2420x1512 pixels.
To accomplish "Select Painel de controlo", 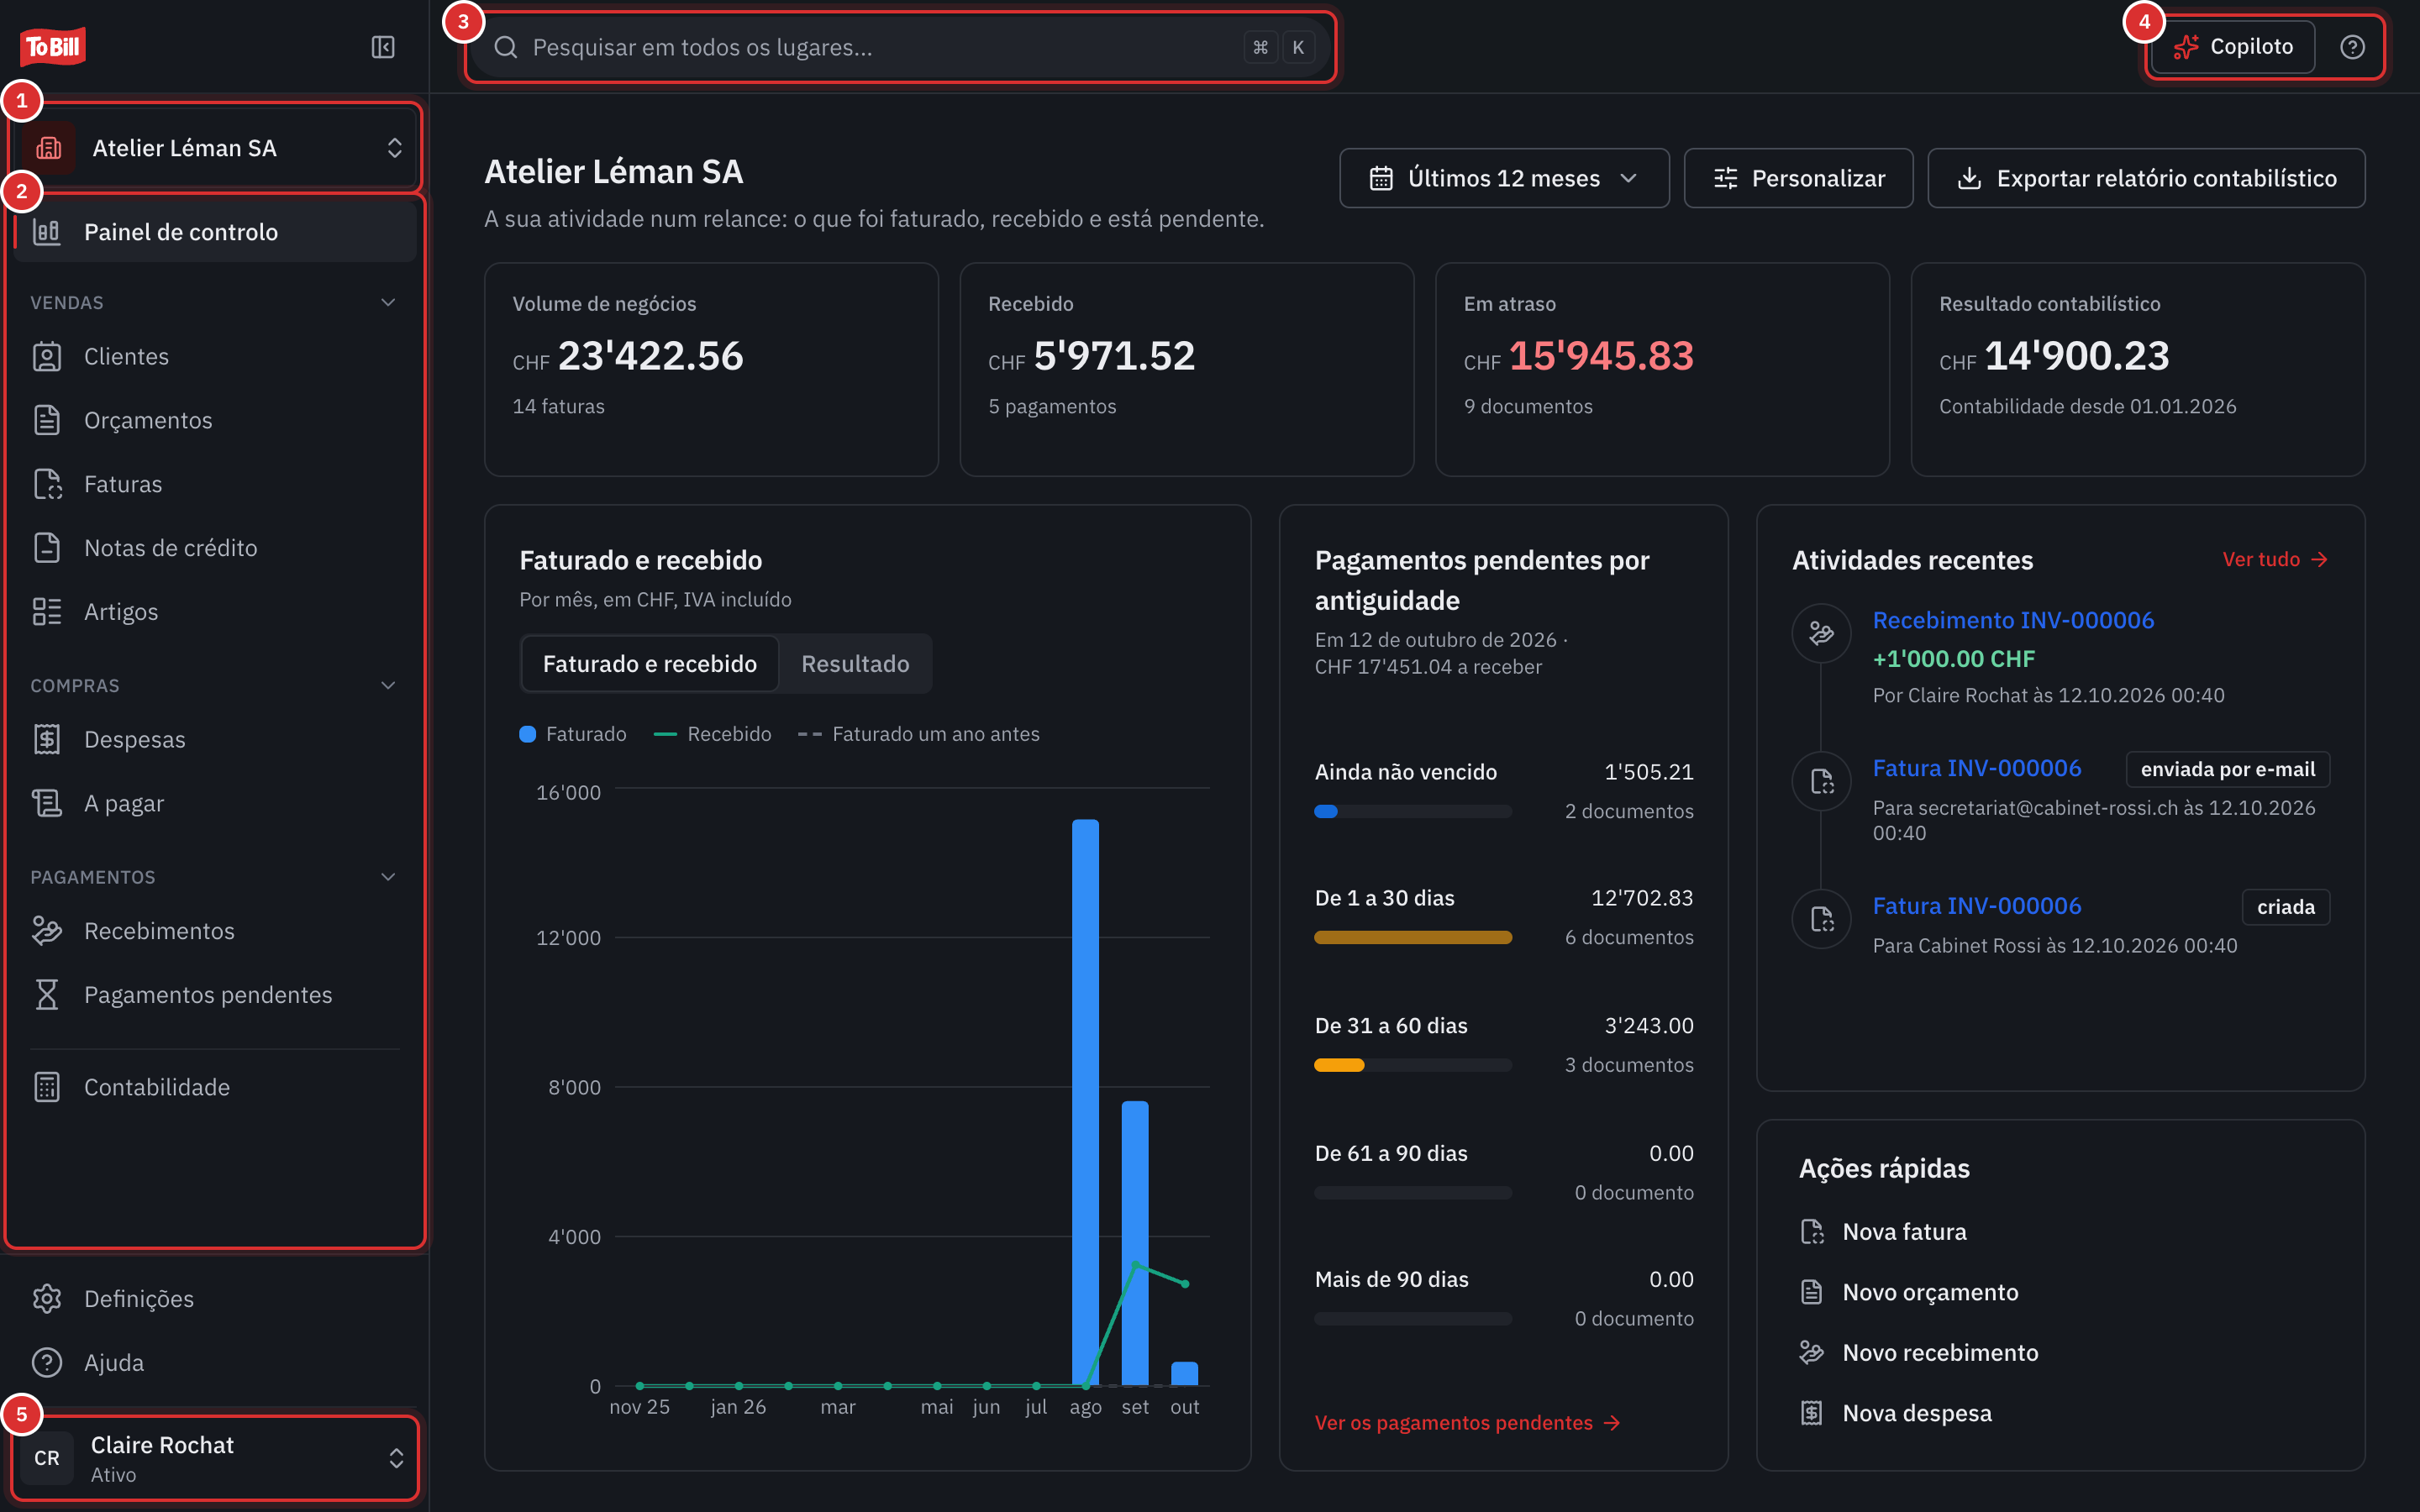I will click(215, 232).
